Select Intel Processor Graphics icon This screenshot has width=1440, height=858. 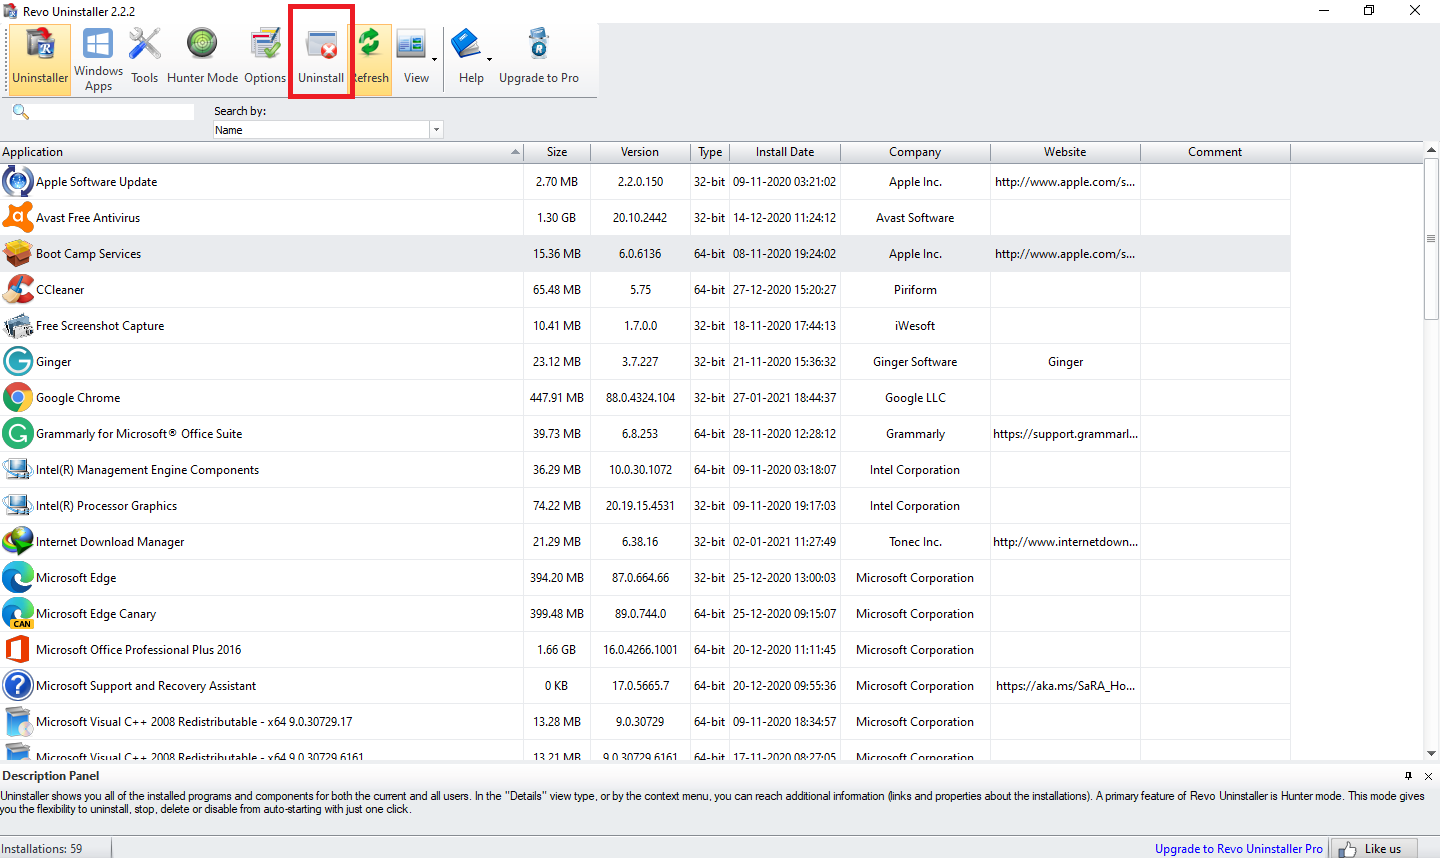pos(18,506)
